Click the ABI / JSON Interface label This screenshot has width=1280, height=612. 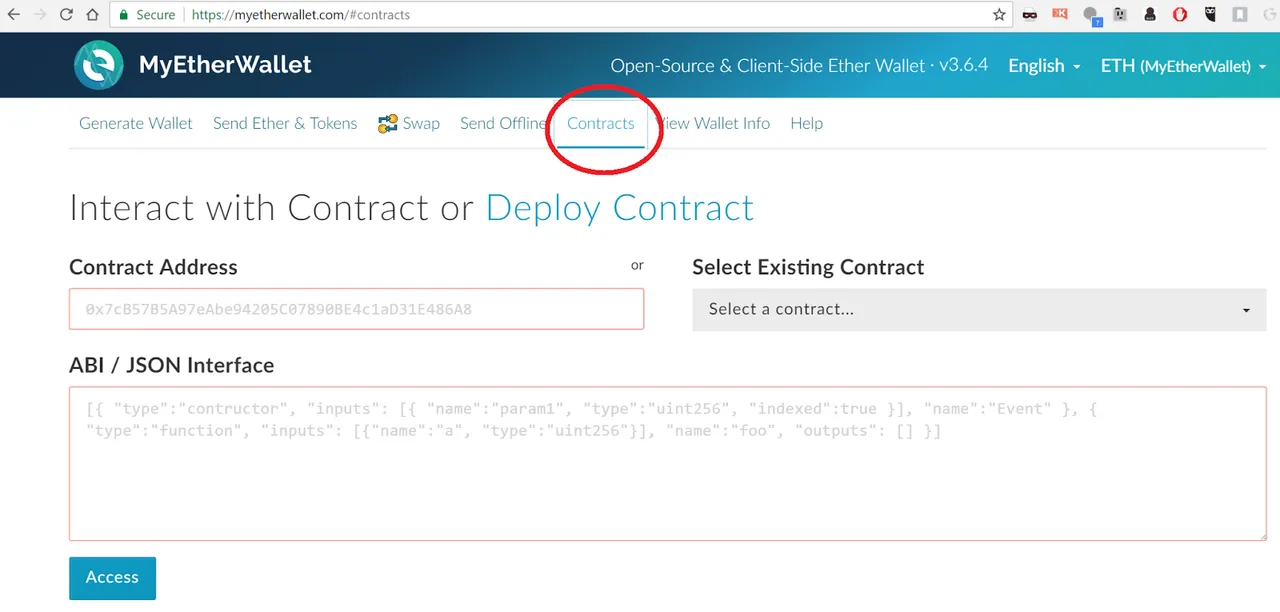pyautogui.click(x=171, y=365)
